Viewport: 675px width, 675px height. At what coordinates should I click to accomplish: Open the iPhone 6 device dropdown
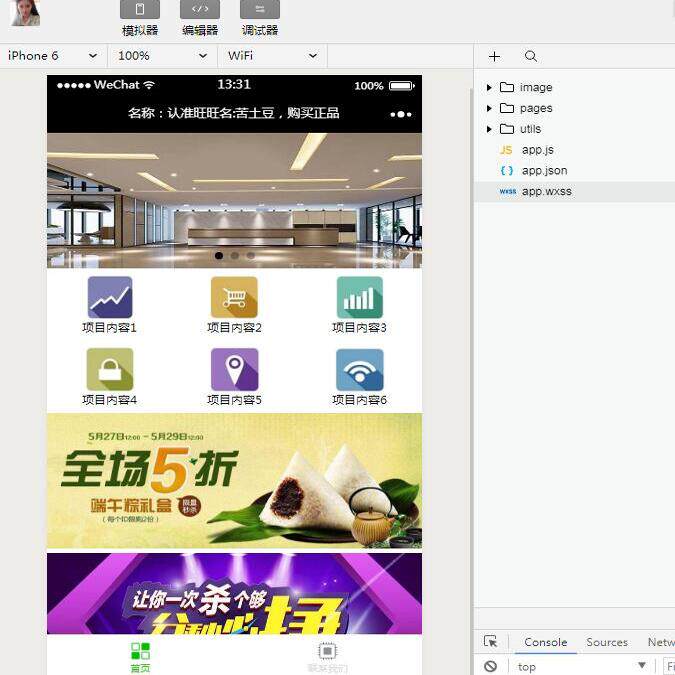tap(52, 56)
